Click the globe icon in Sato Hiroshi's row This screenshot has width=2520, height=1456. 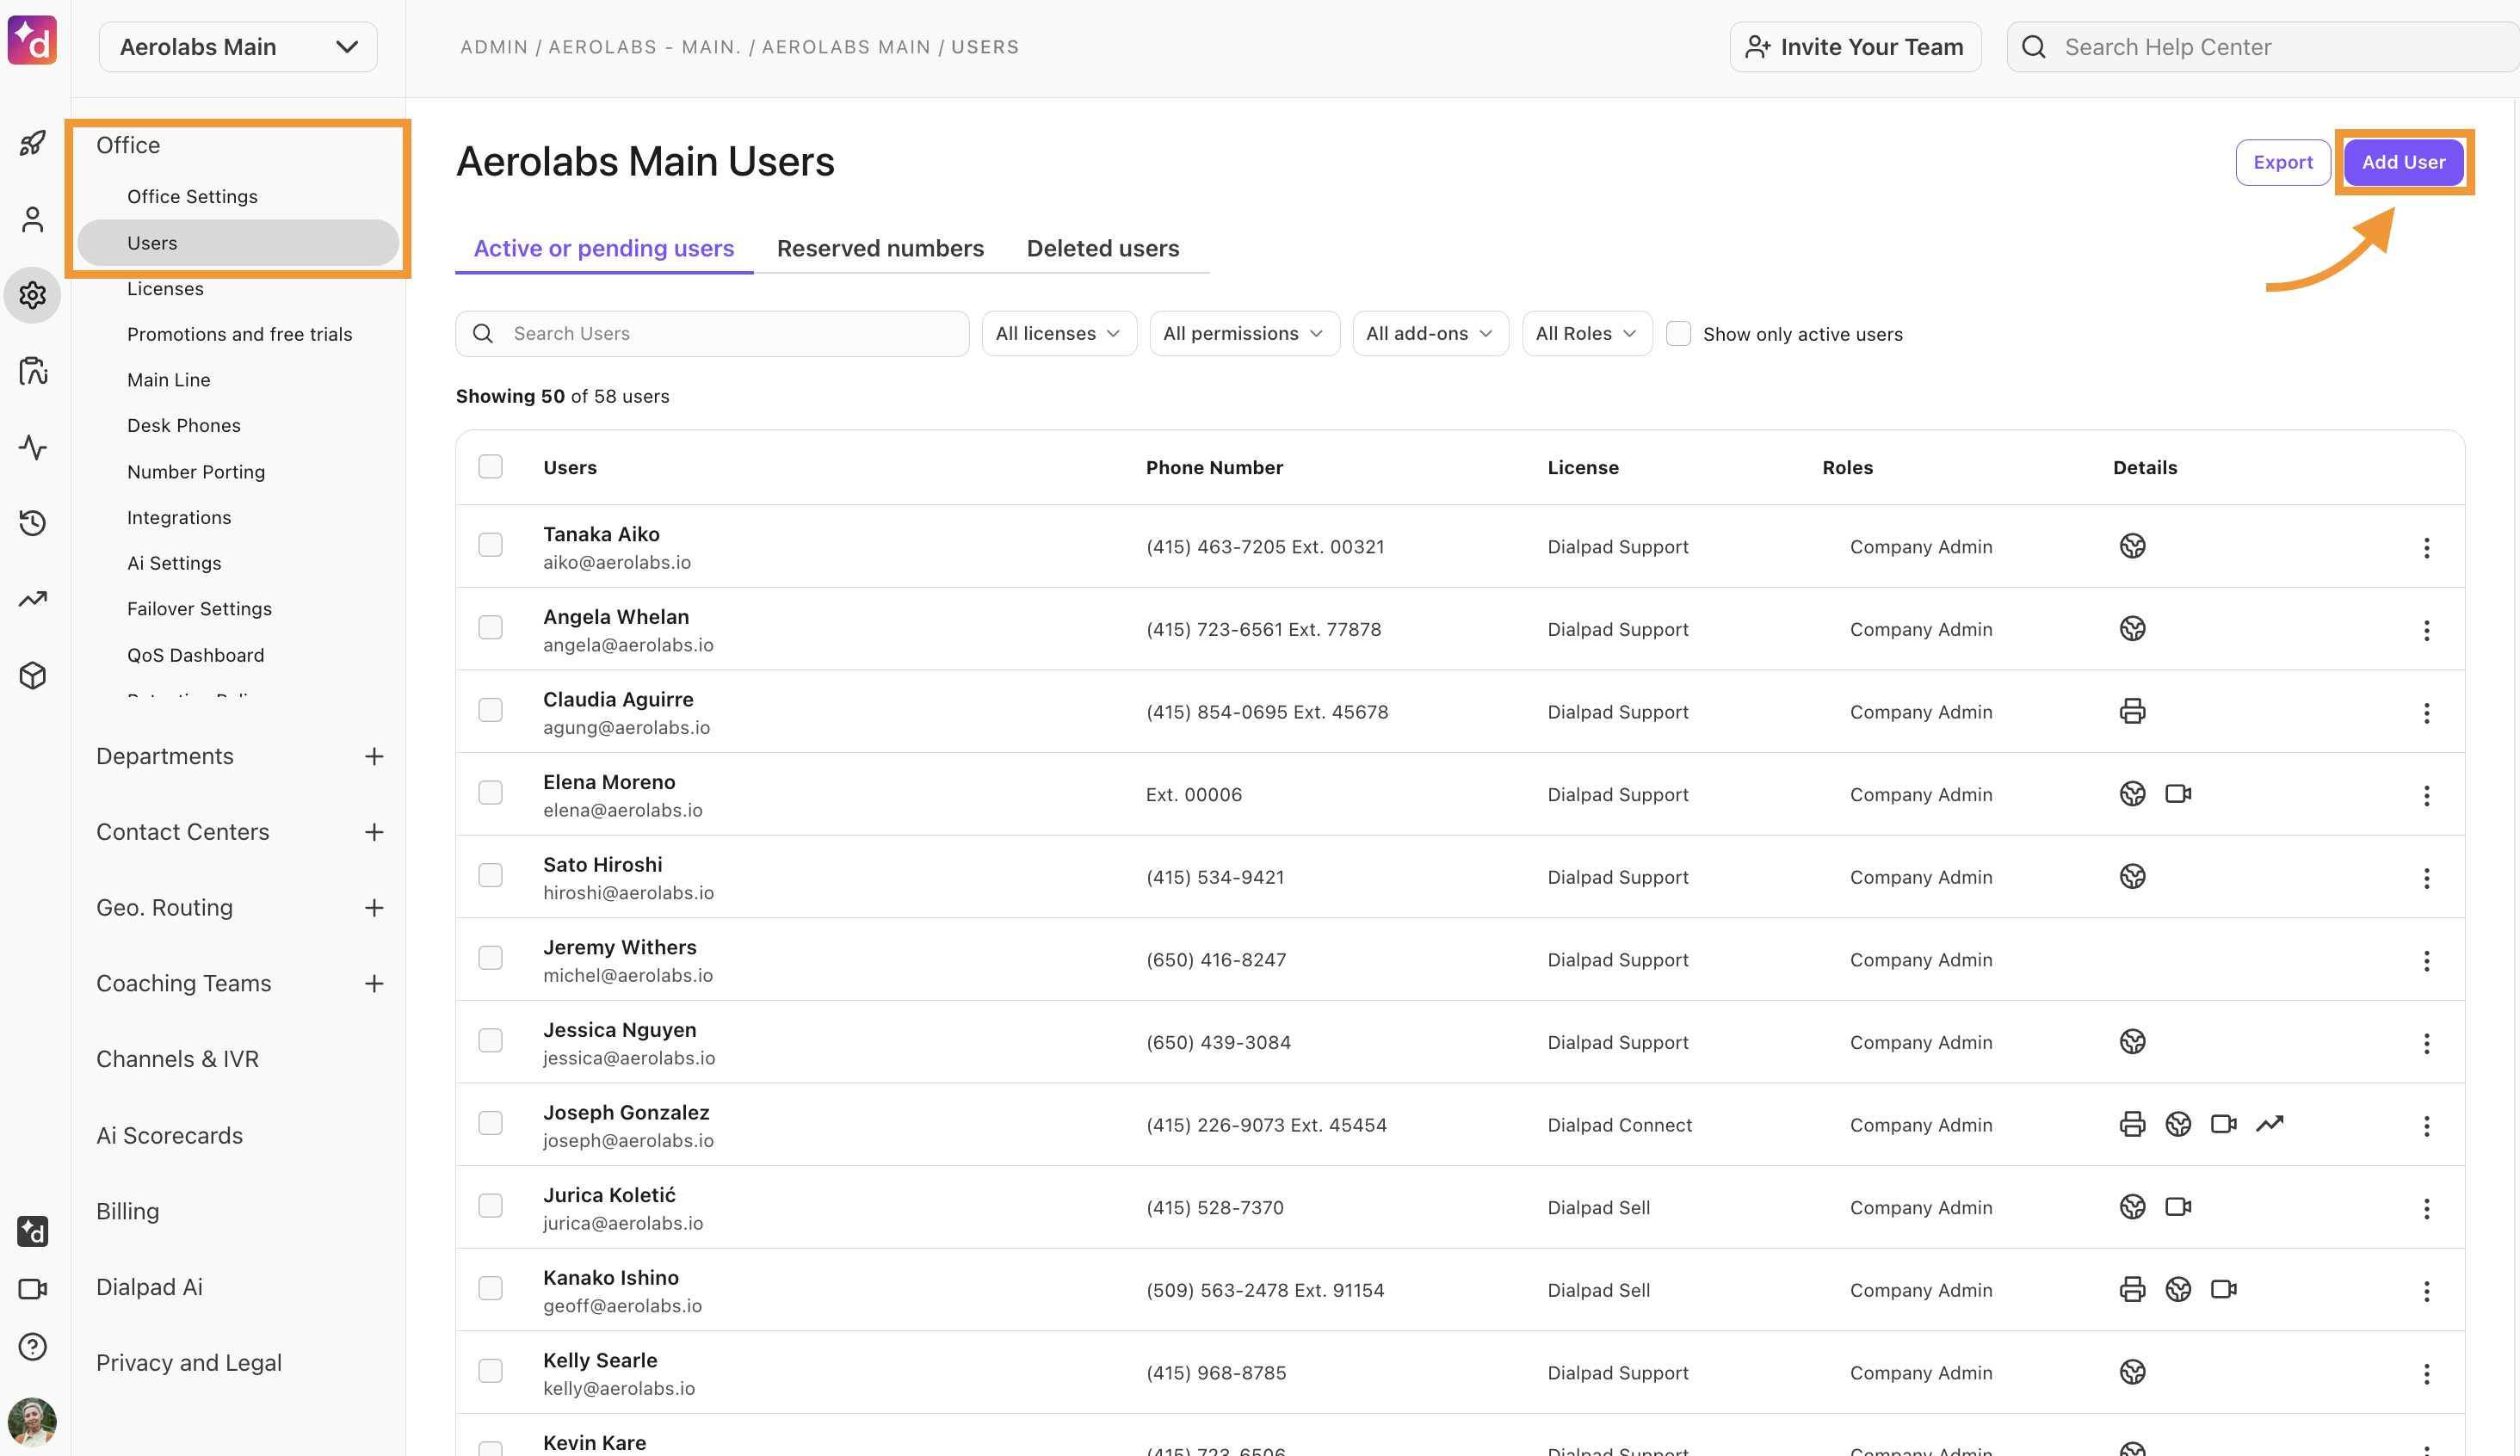pyautogui.click(x=2132, y=876)
